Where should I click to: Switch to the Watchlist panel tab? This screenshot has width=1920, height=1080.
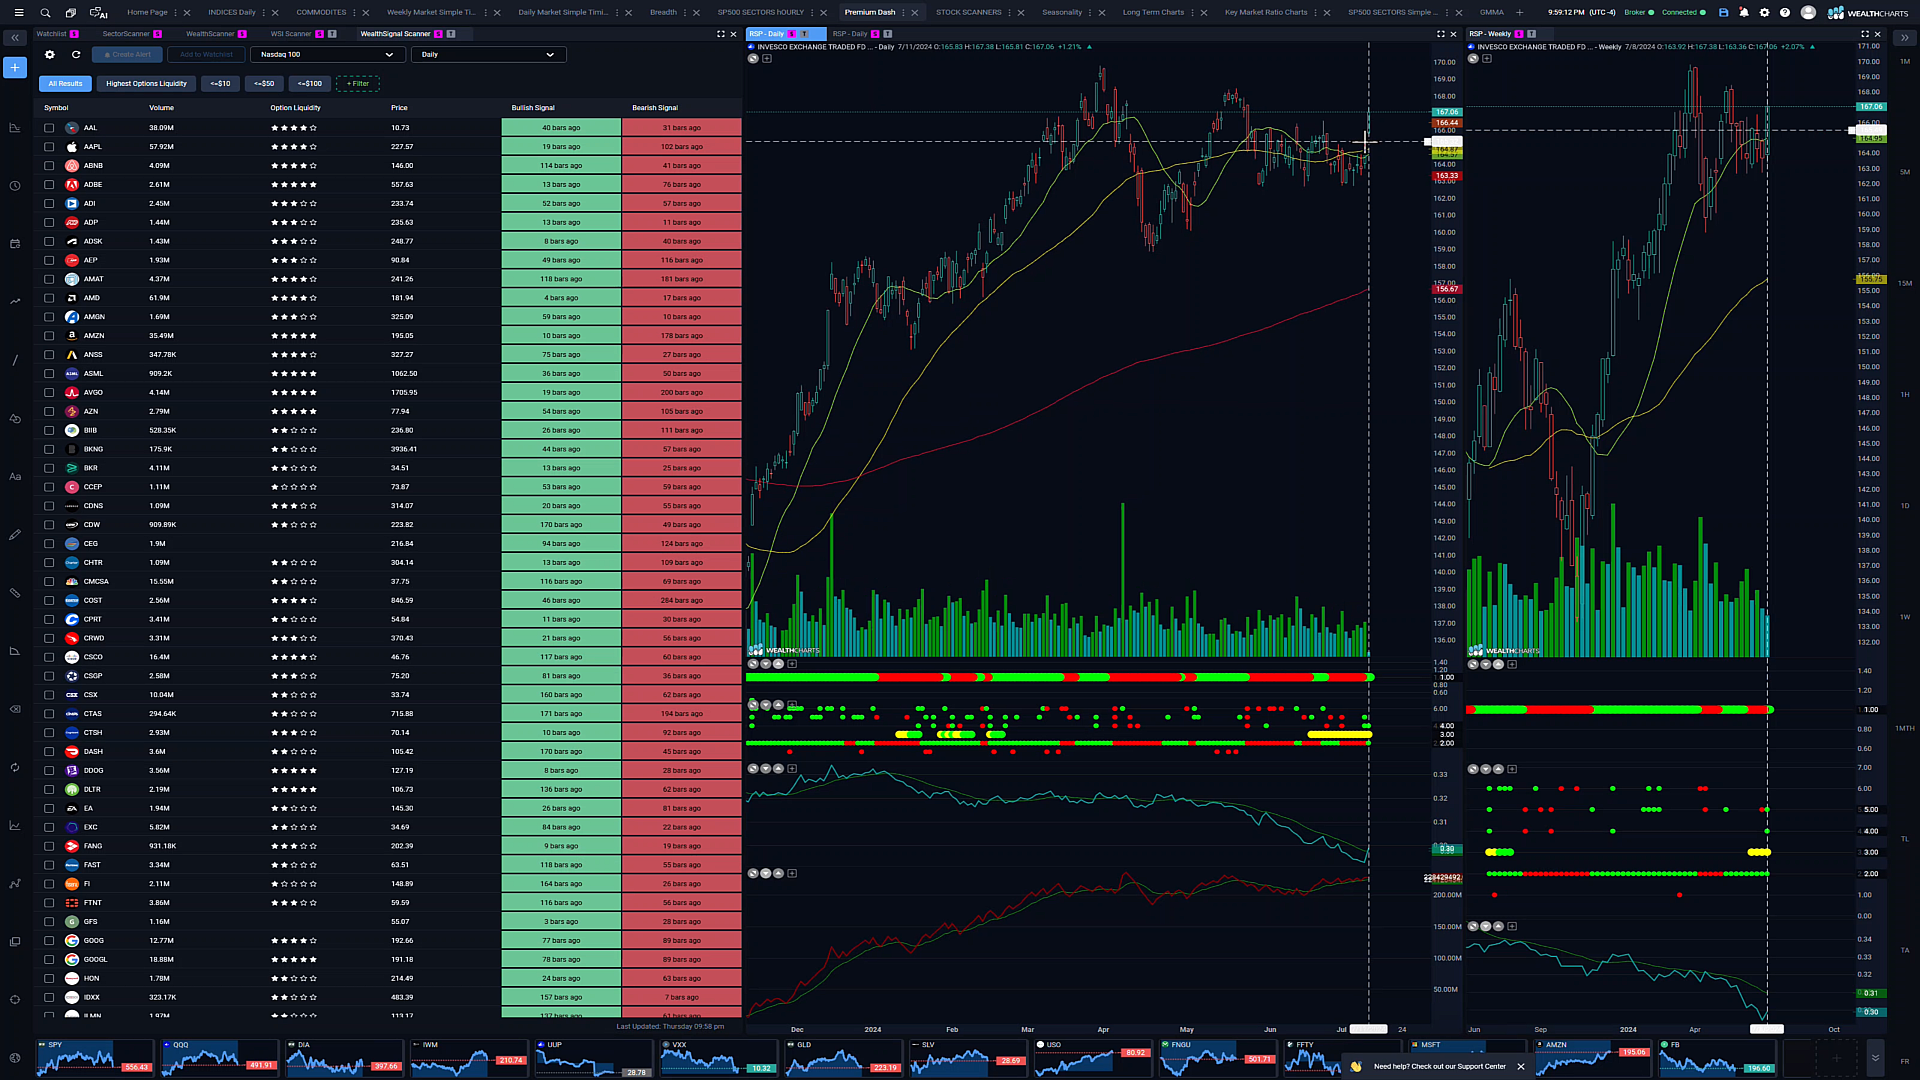click(51, 34)
